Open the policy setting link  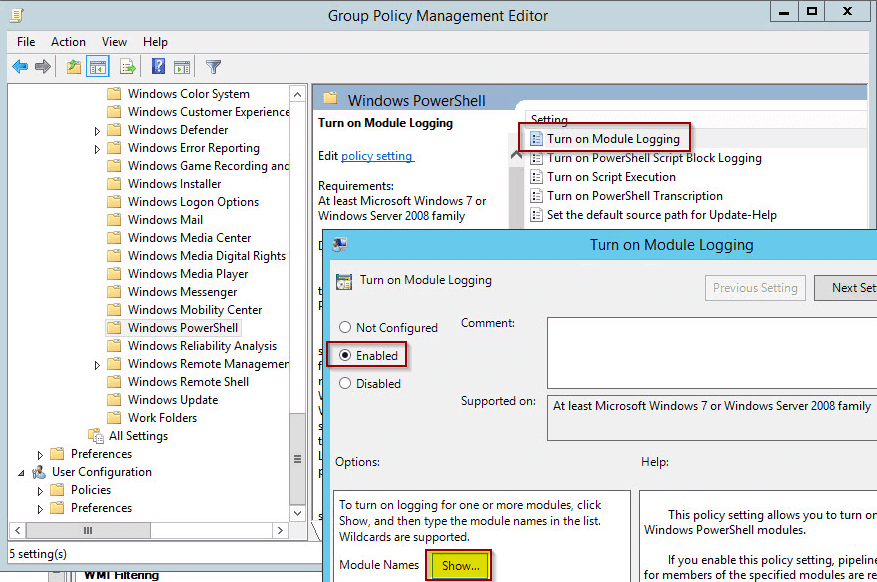[376, 156]
